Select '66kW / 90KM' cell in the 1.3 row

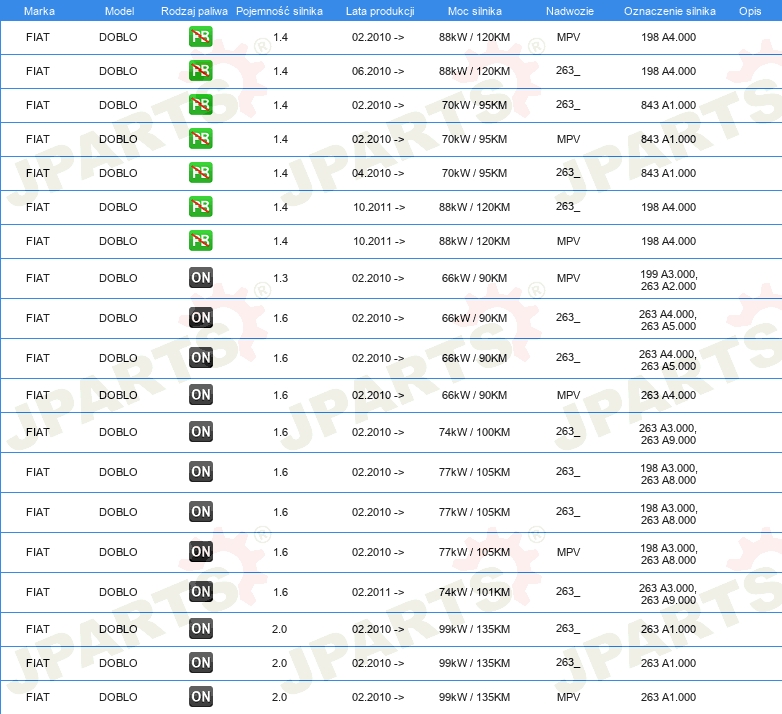click(474, 278)
